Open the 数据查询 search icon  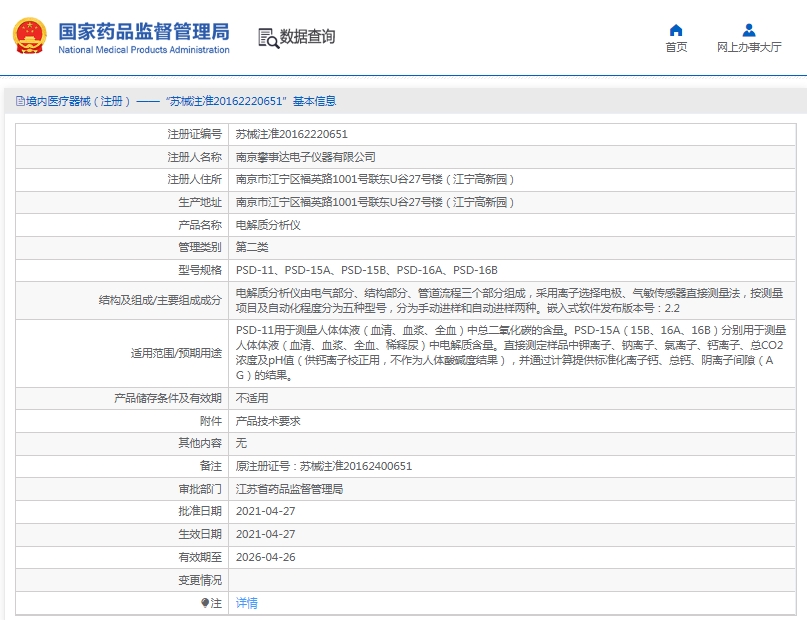point(268,38)
